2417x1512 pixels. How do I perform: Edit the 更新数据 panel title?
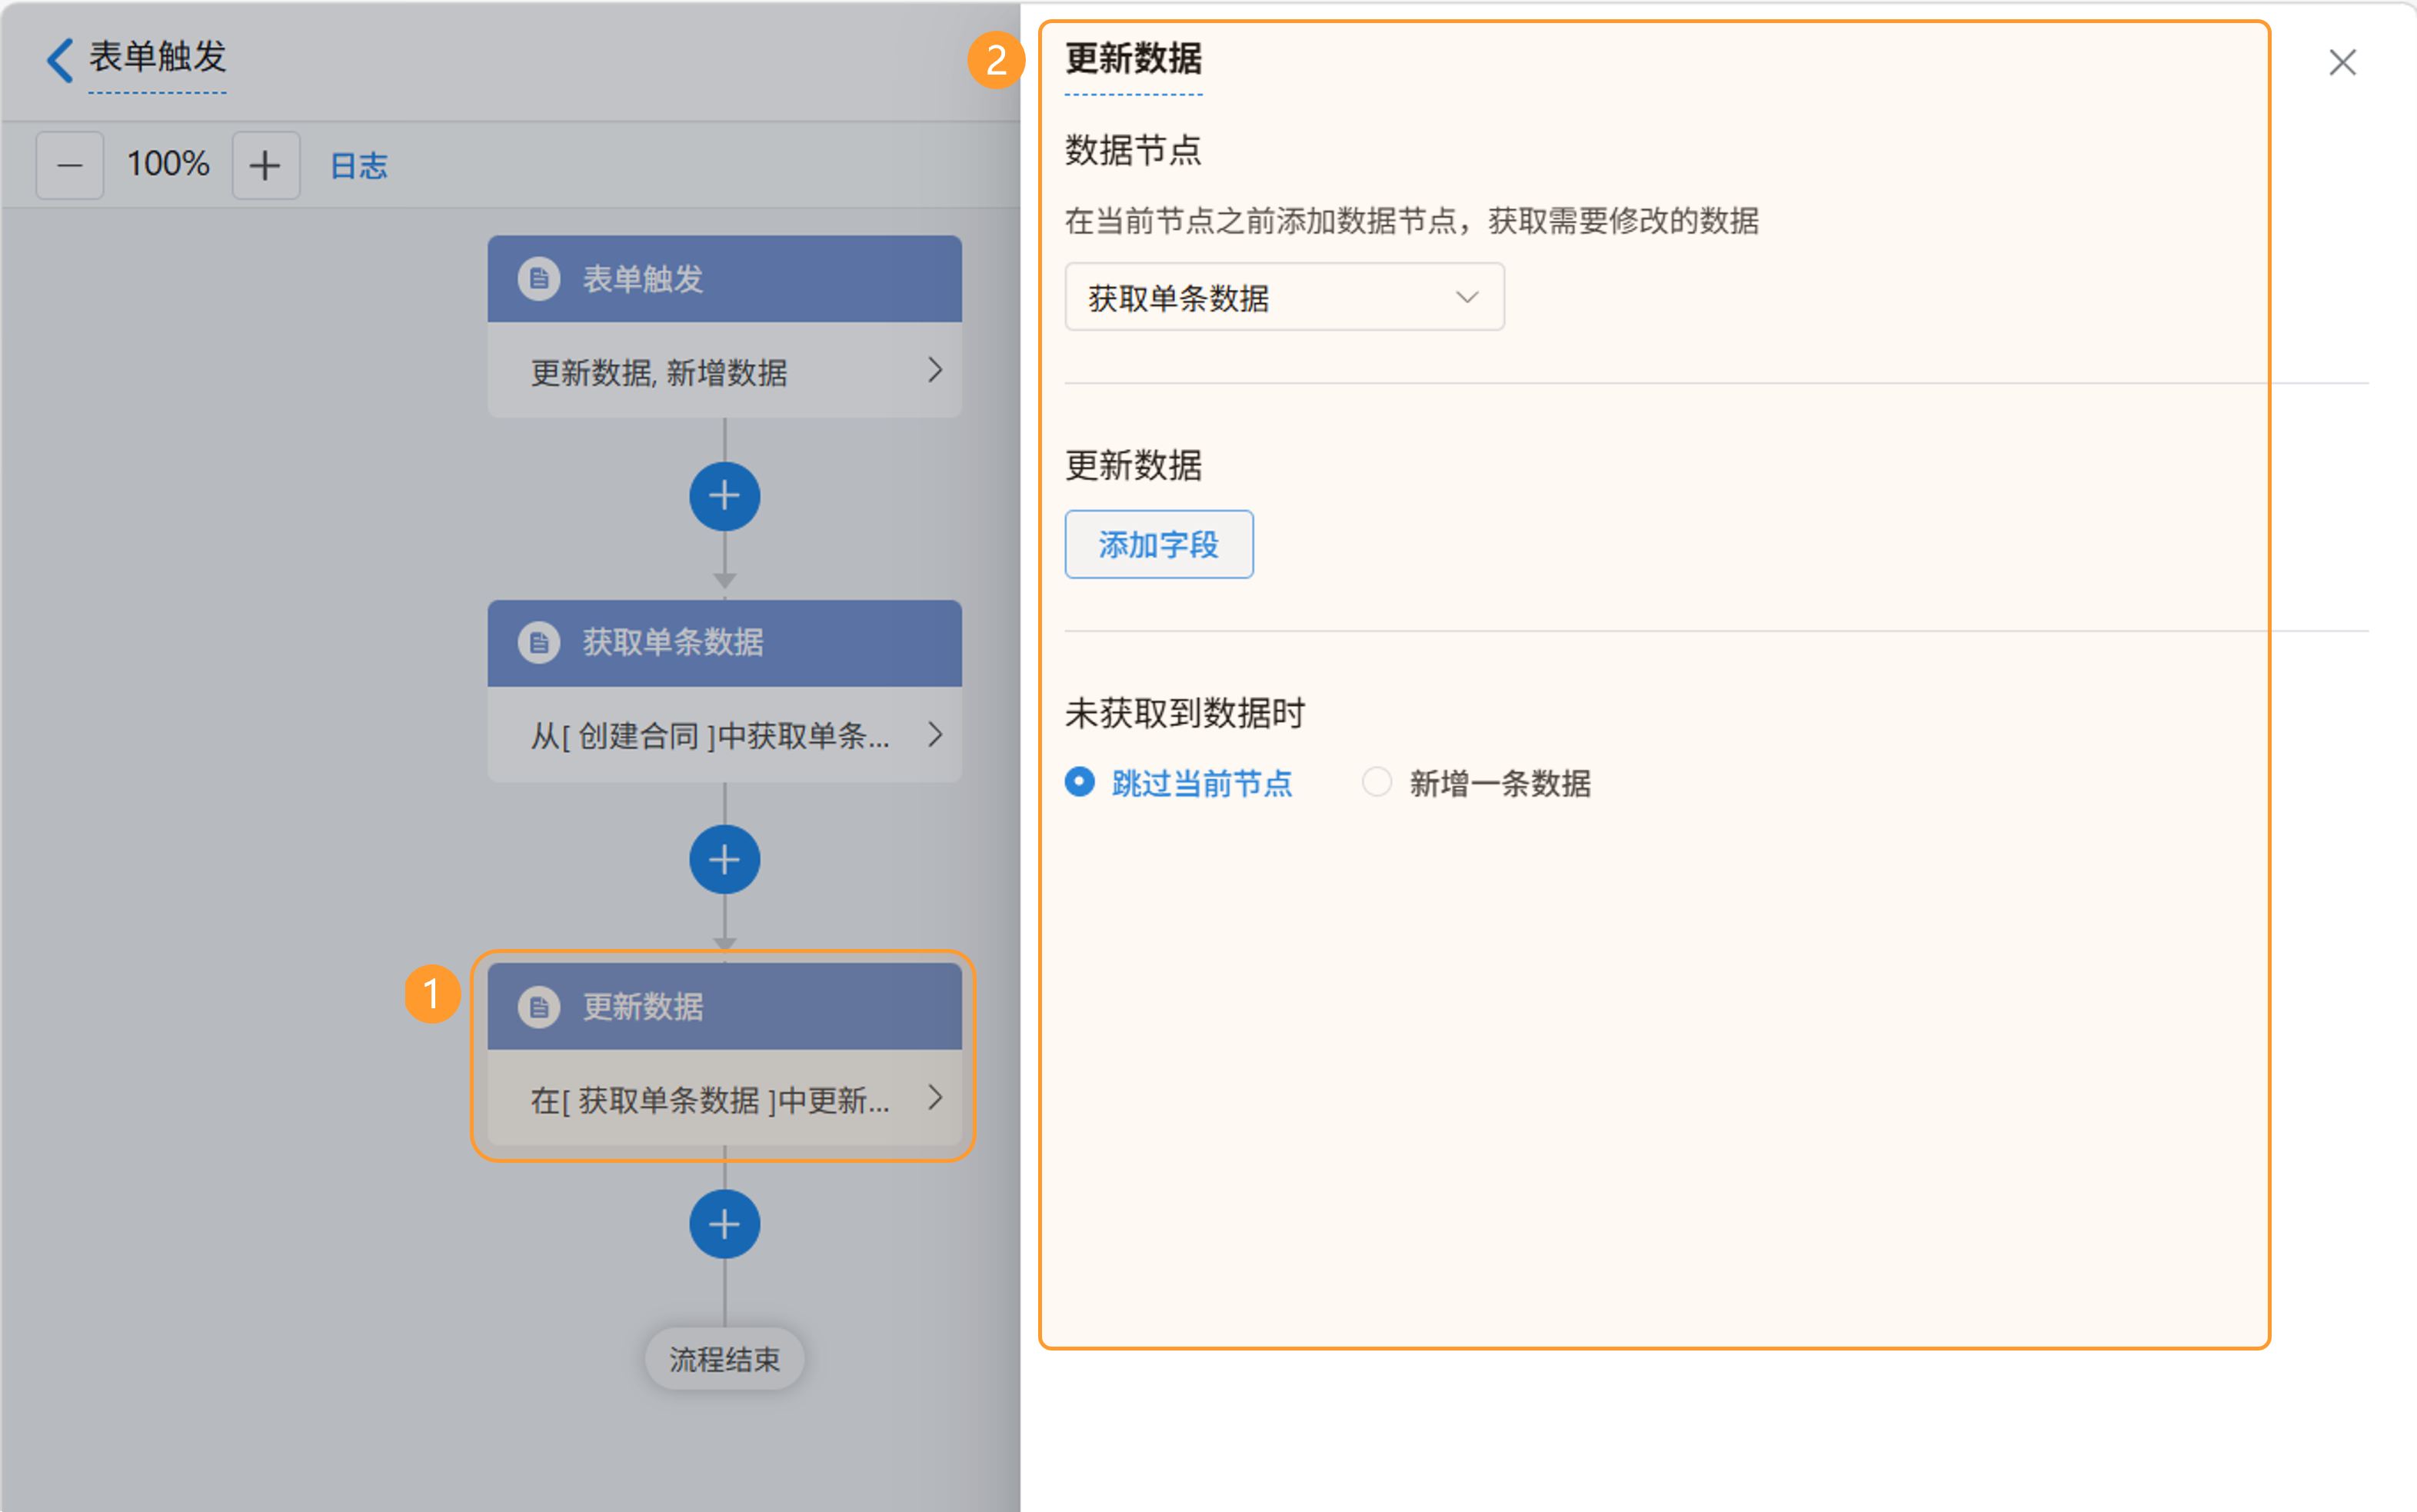(x=1133, y=59)
